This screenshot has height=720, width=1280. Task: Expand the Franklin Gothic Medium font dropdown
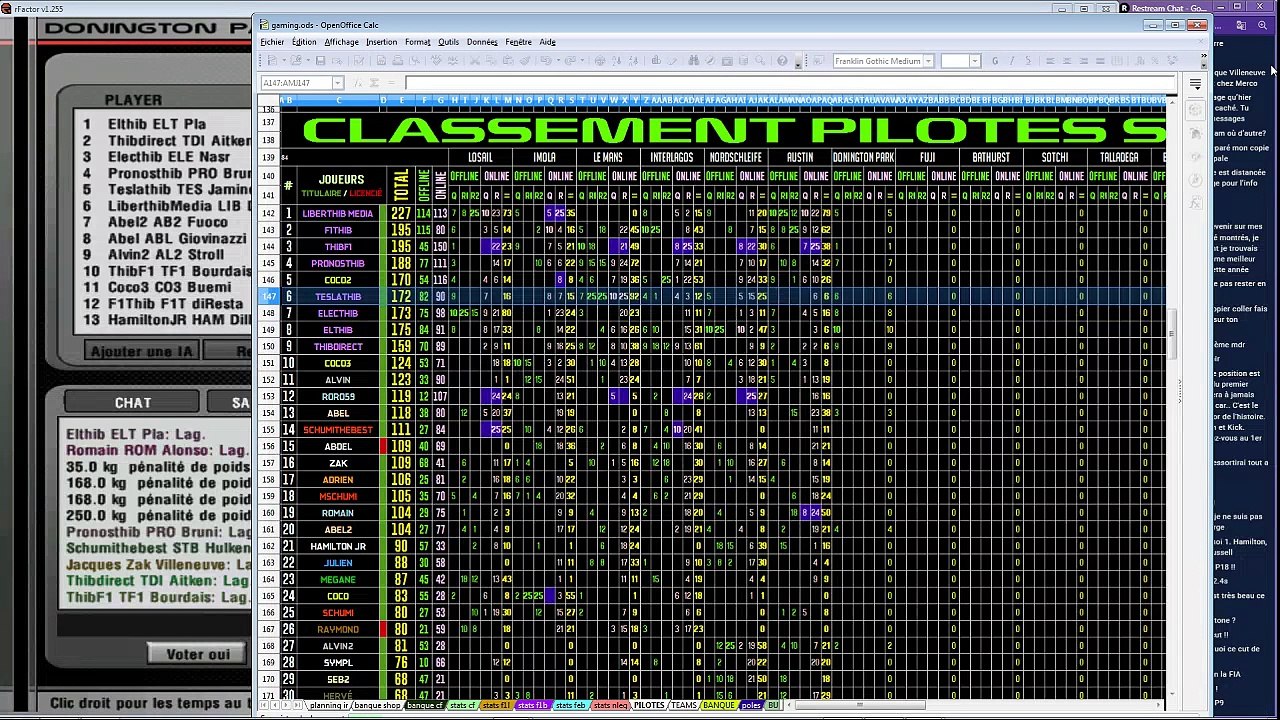(x=928, y=61)
